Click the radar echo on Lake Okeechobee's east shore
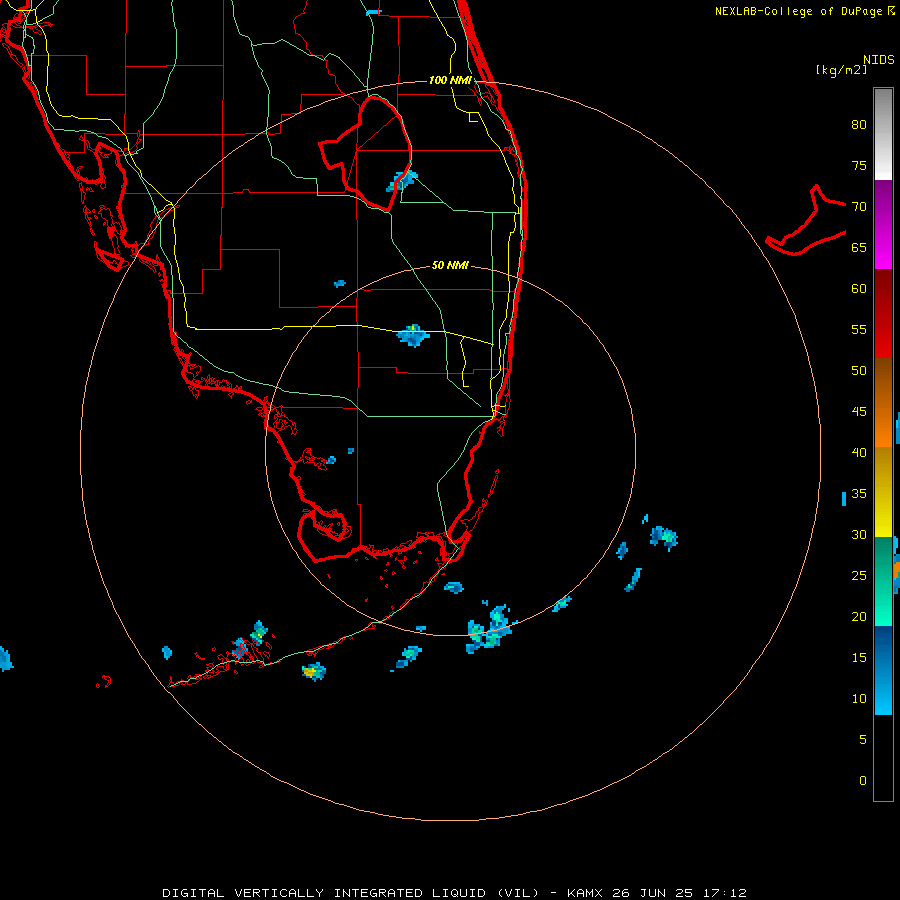Viewport: 900px width, 900px height. 402,181
